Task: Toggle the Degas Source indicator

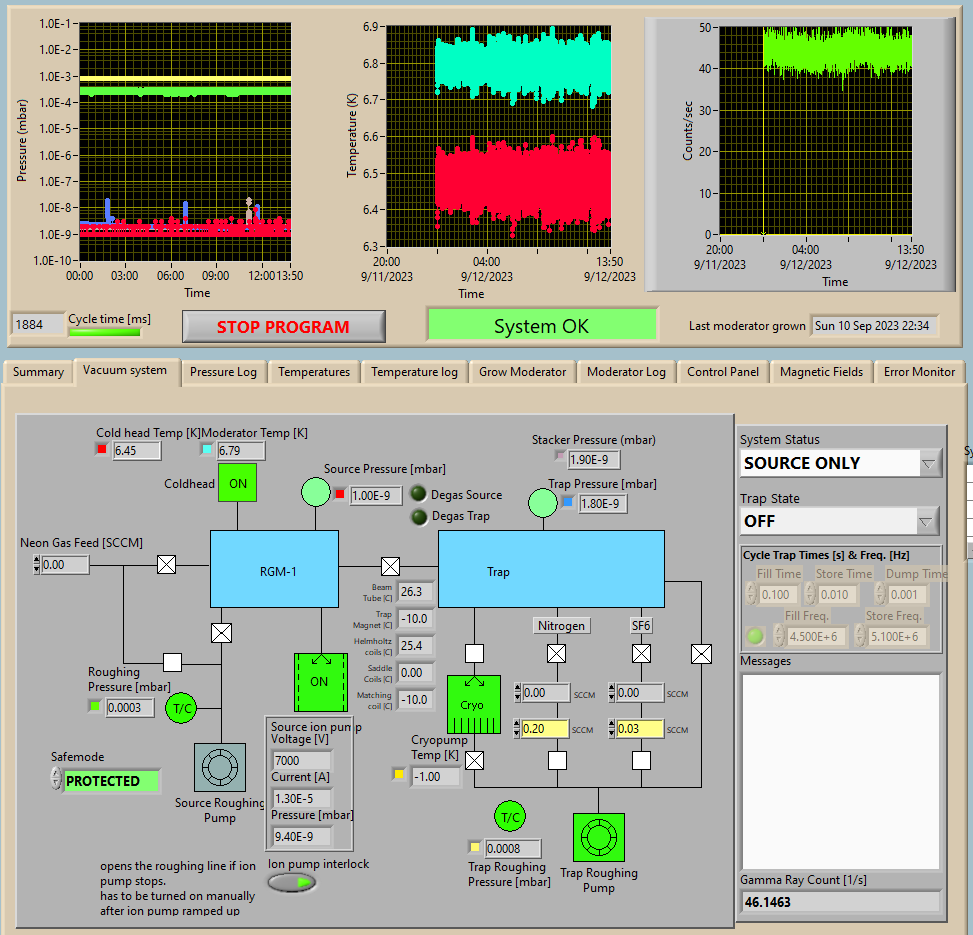Action: point(418,494)
